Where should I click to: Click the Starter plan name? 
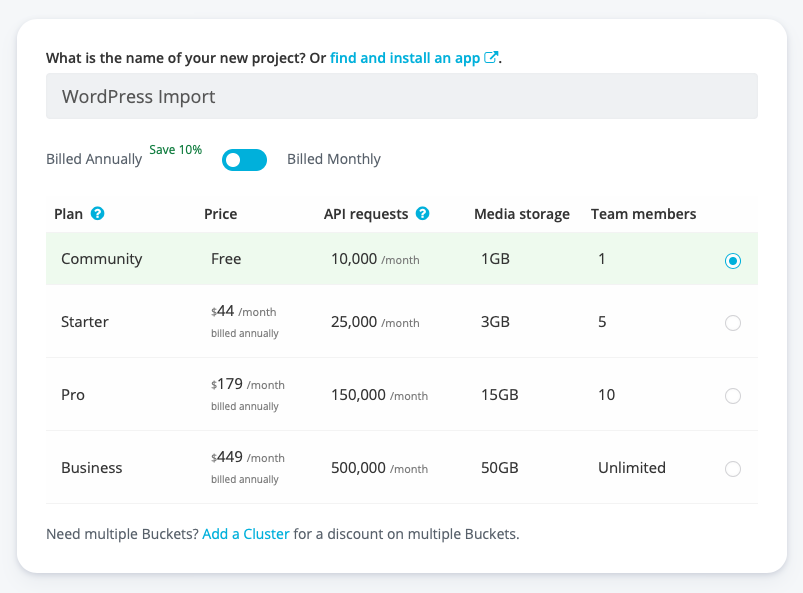(85, 322)
